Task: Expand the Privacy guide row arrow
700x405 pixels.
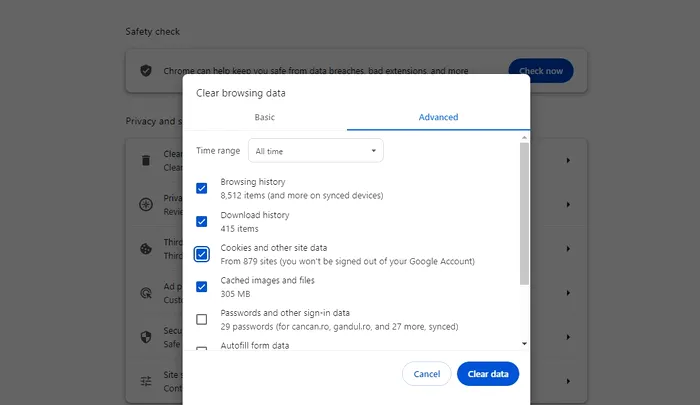Action: (568, 205)
